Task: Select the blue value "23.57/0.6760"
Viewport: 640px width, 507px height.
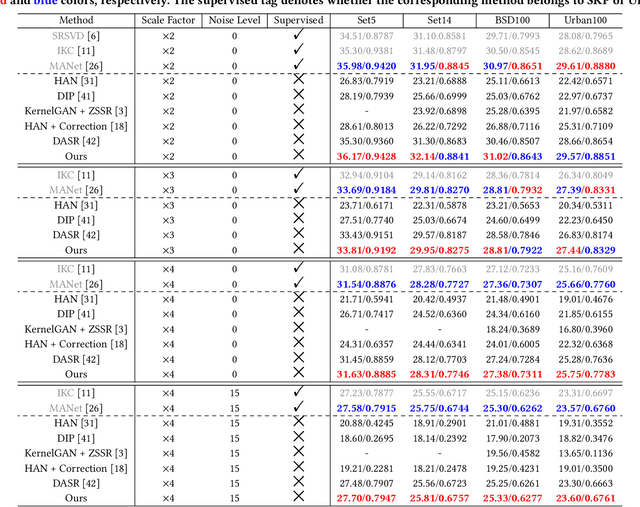Action: [x=585, y=409]
